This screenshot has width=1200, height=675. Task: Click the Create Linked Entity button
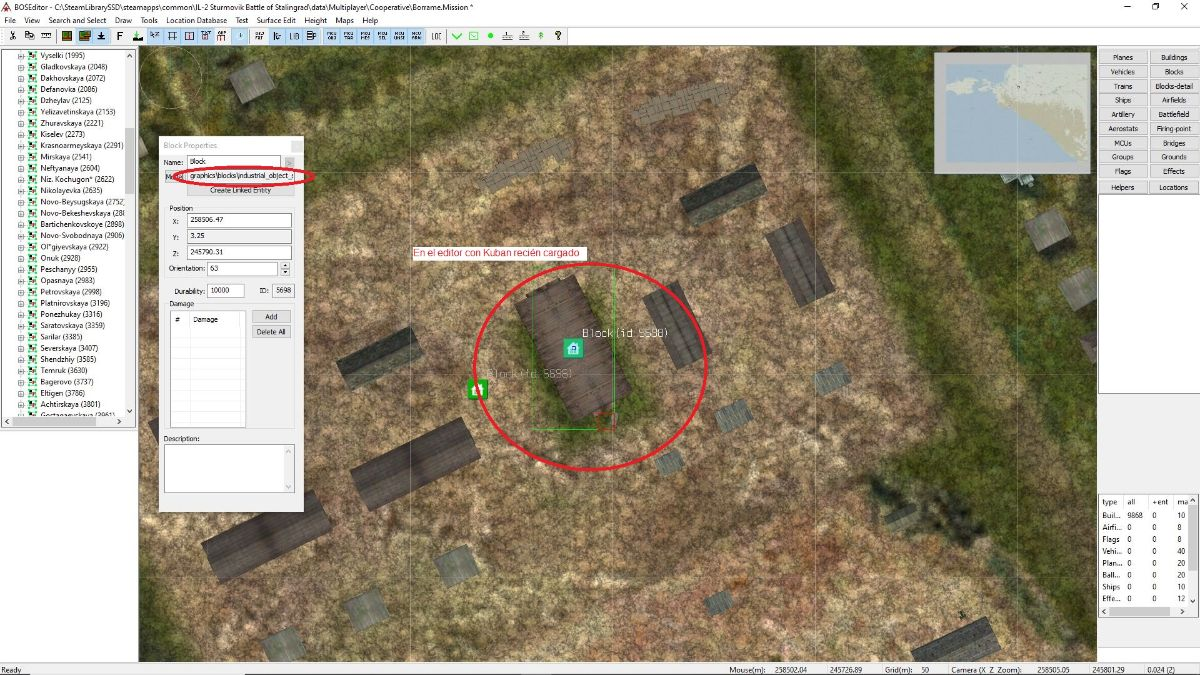[240, 190]
